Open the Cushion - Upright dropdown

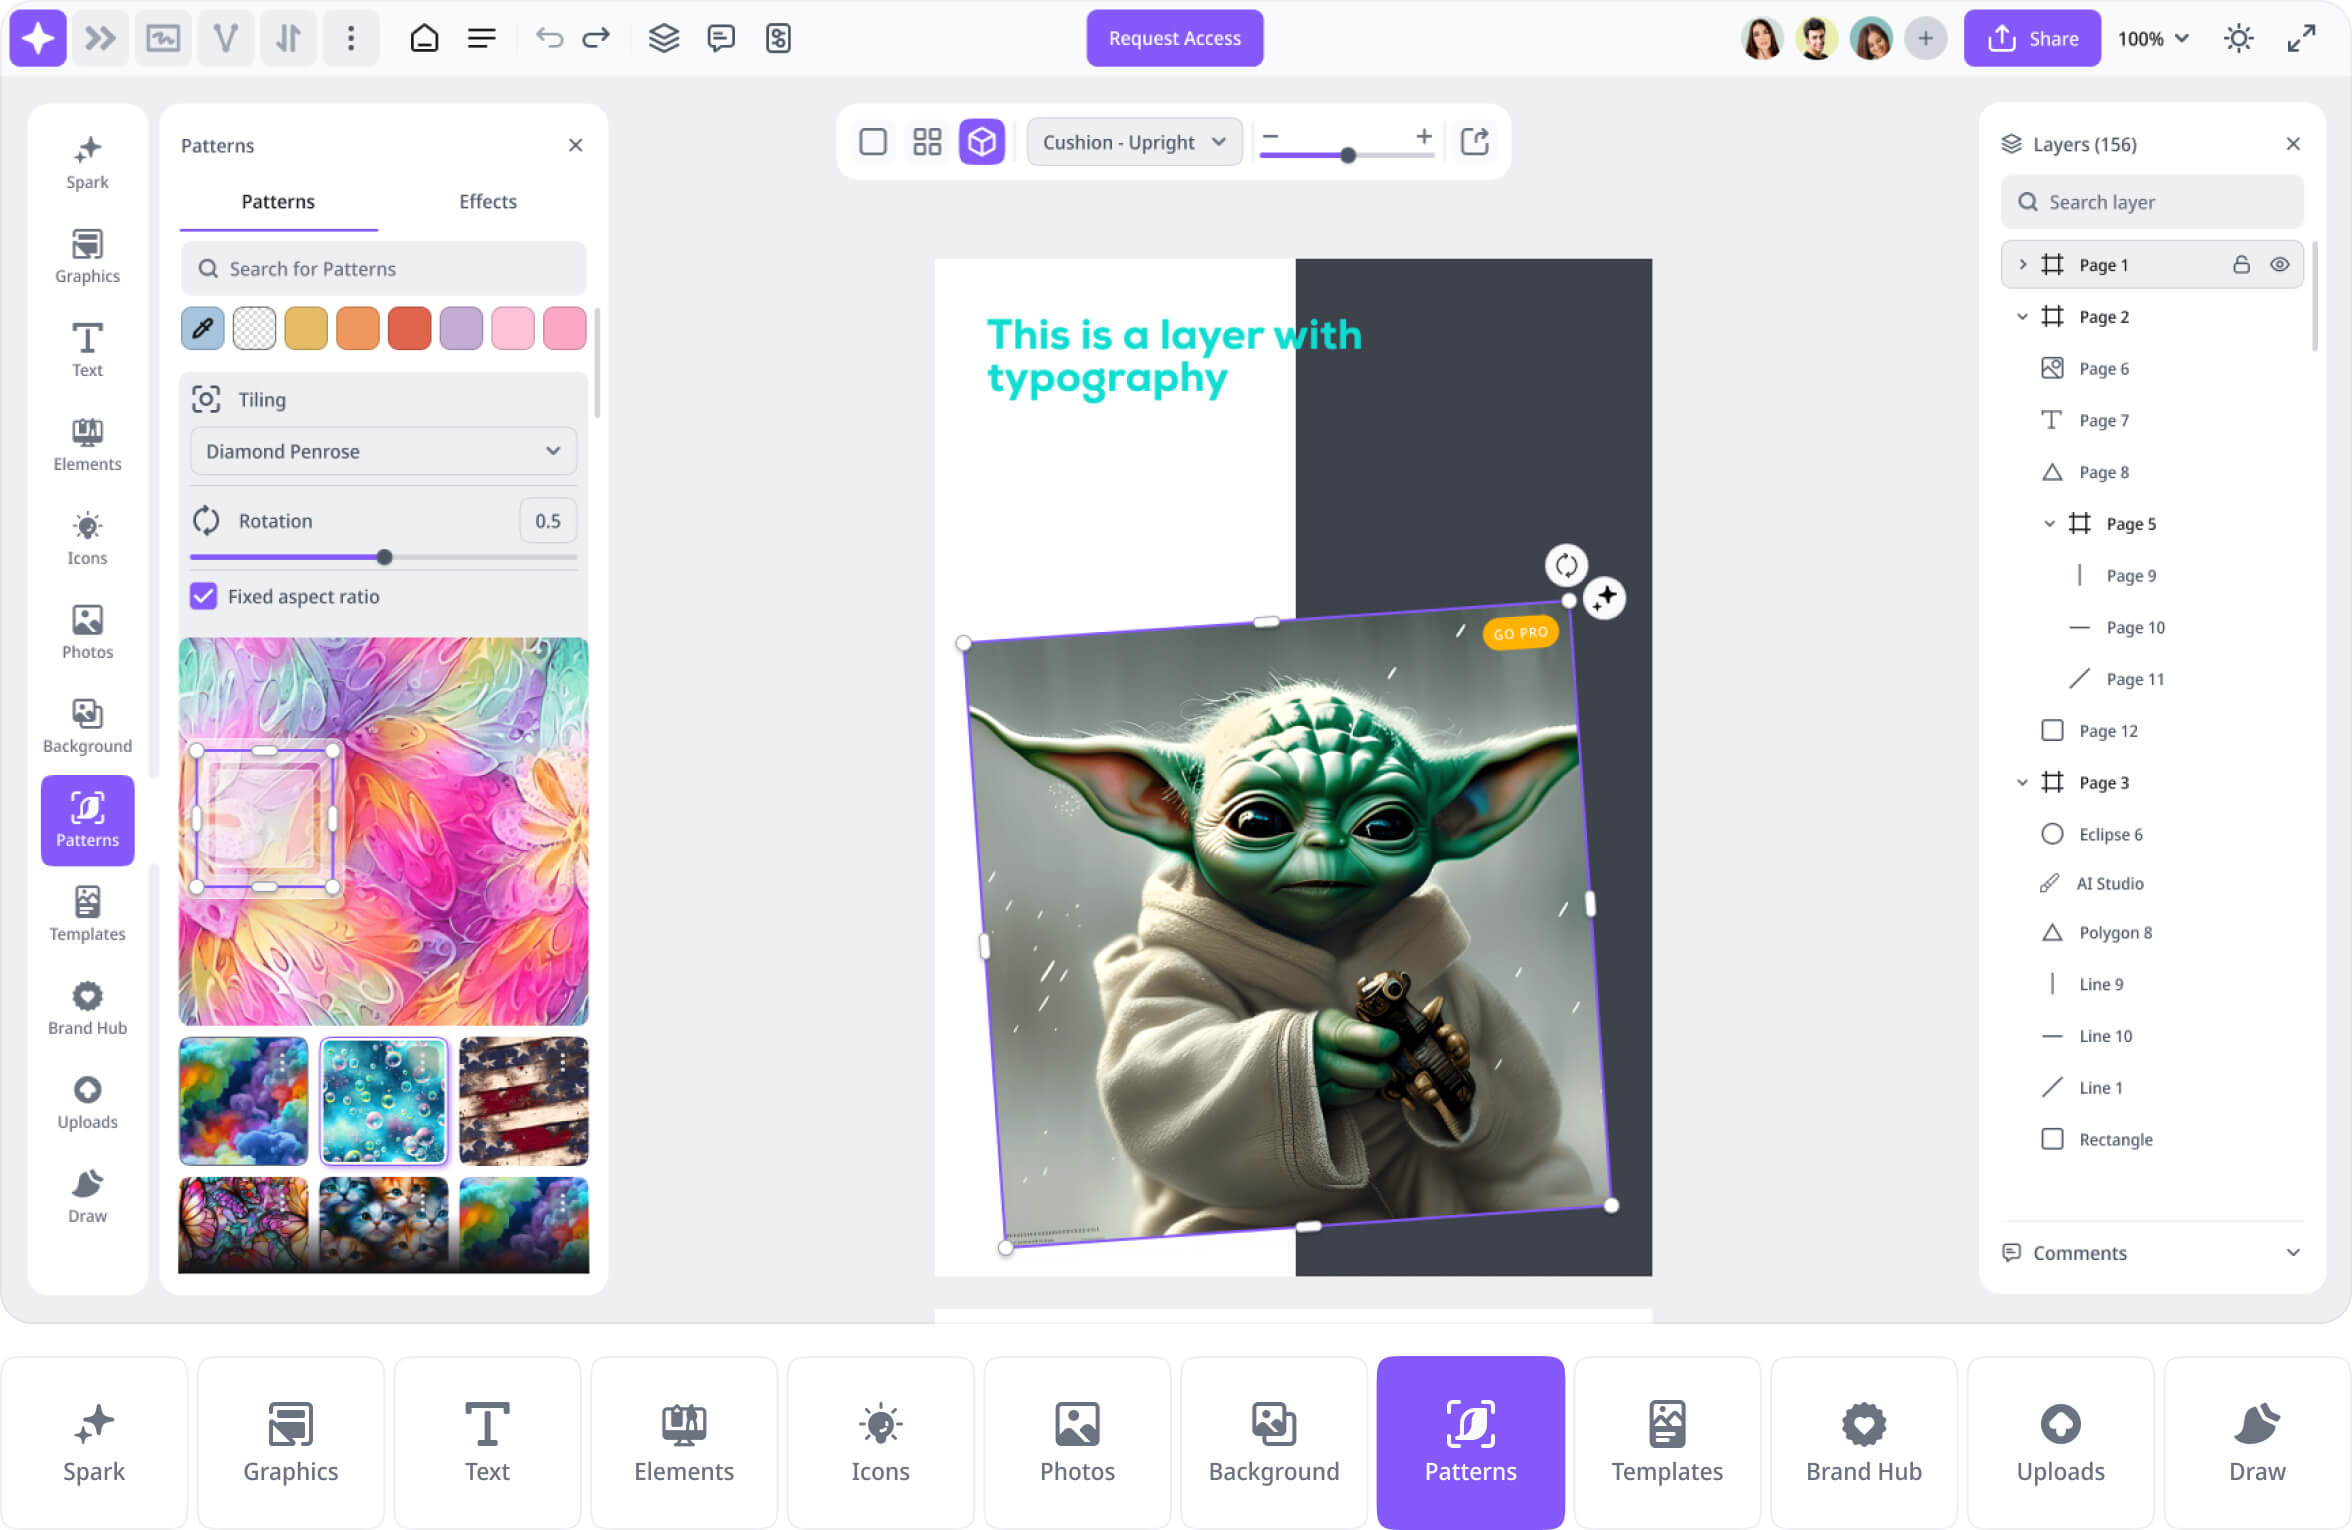(x=1134, y=141)
